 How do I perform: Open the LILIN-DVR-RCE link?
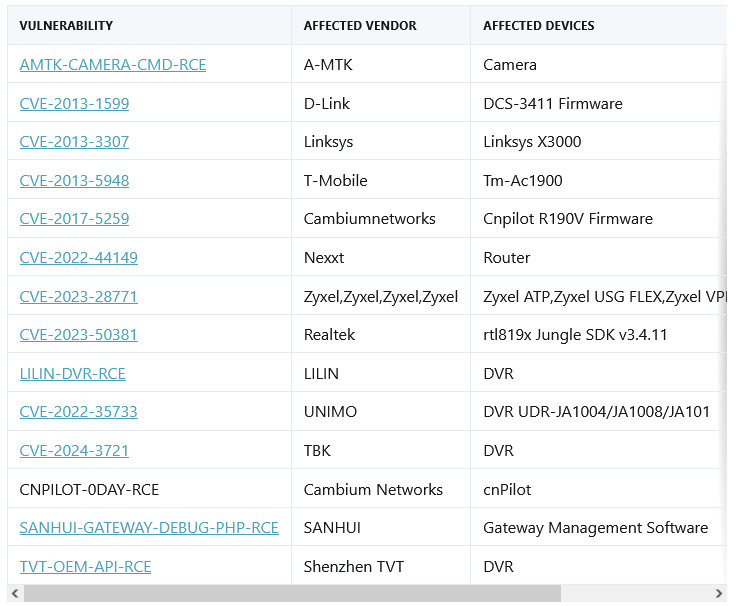[72, 374]
